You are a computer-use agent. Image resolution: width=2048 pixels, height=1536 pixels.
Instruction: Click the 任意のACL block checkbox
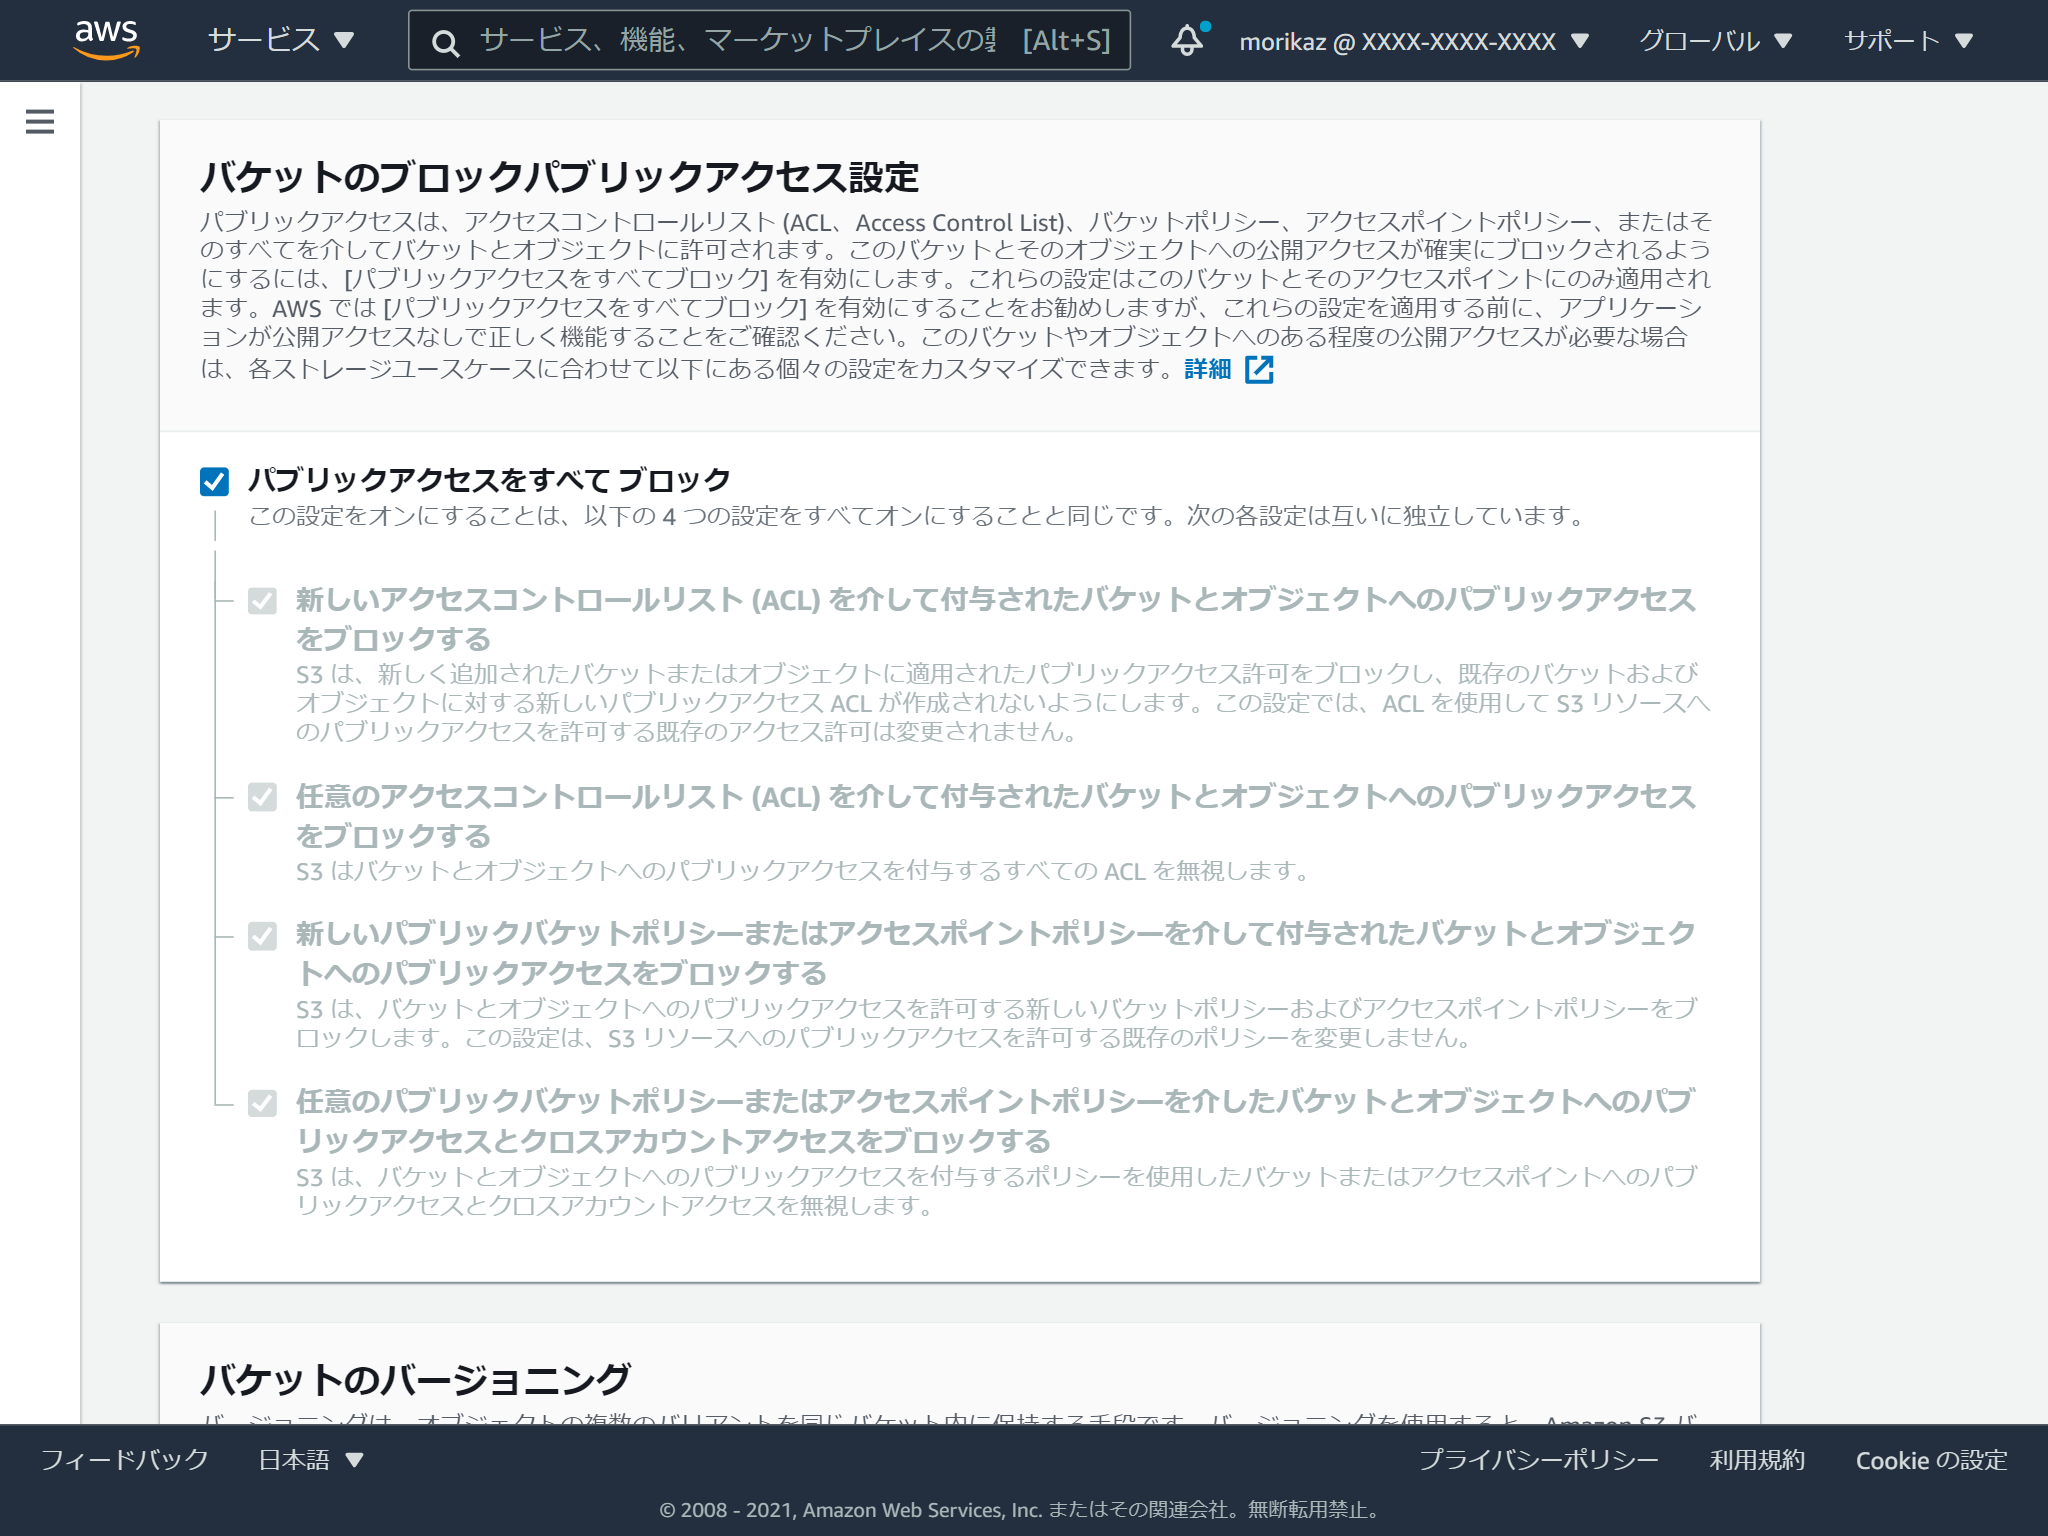(x=262, y=797)
